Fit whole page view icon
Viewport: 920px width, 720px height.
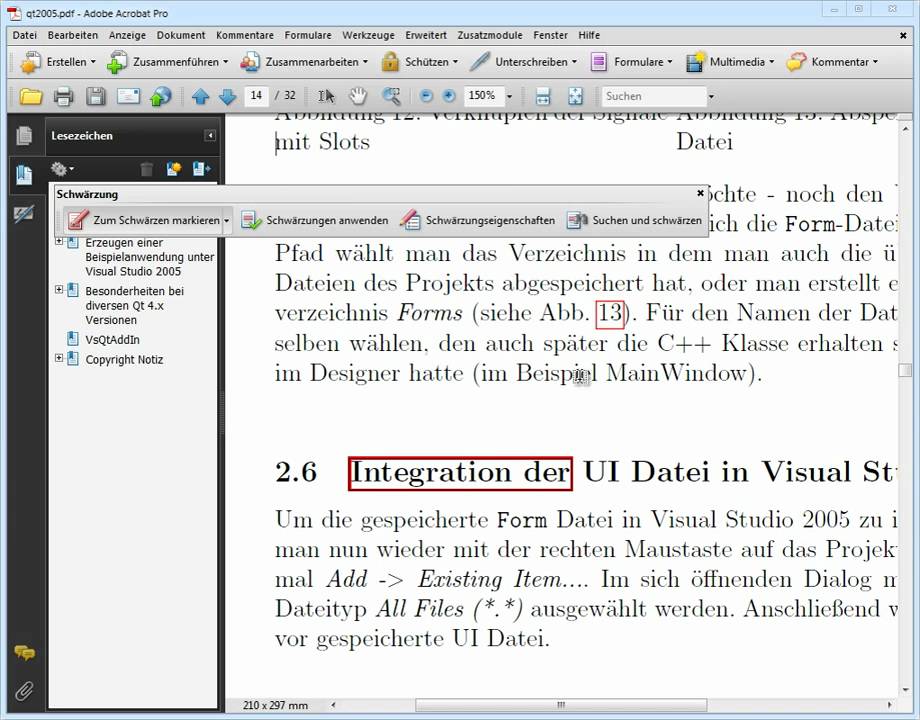tap(576, 96)
